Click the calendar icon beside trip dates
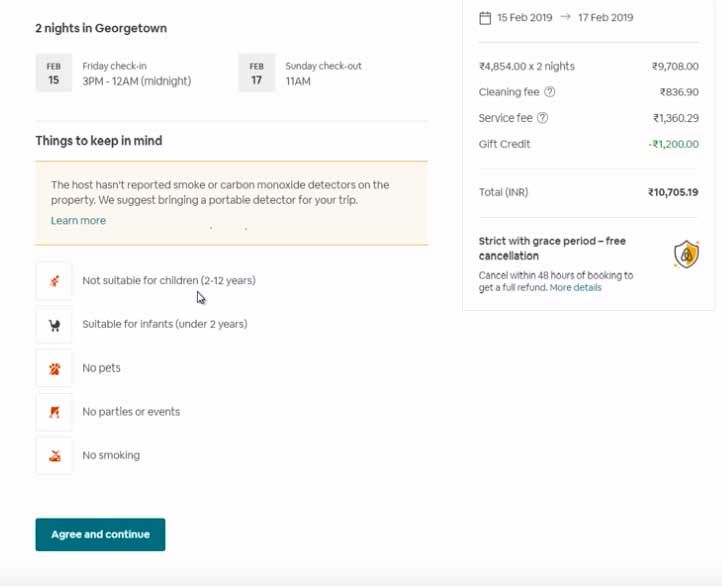The image size is (722, 586). point(485,17)
